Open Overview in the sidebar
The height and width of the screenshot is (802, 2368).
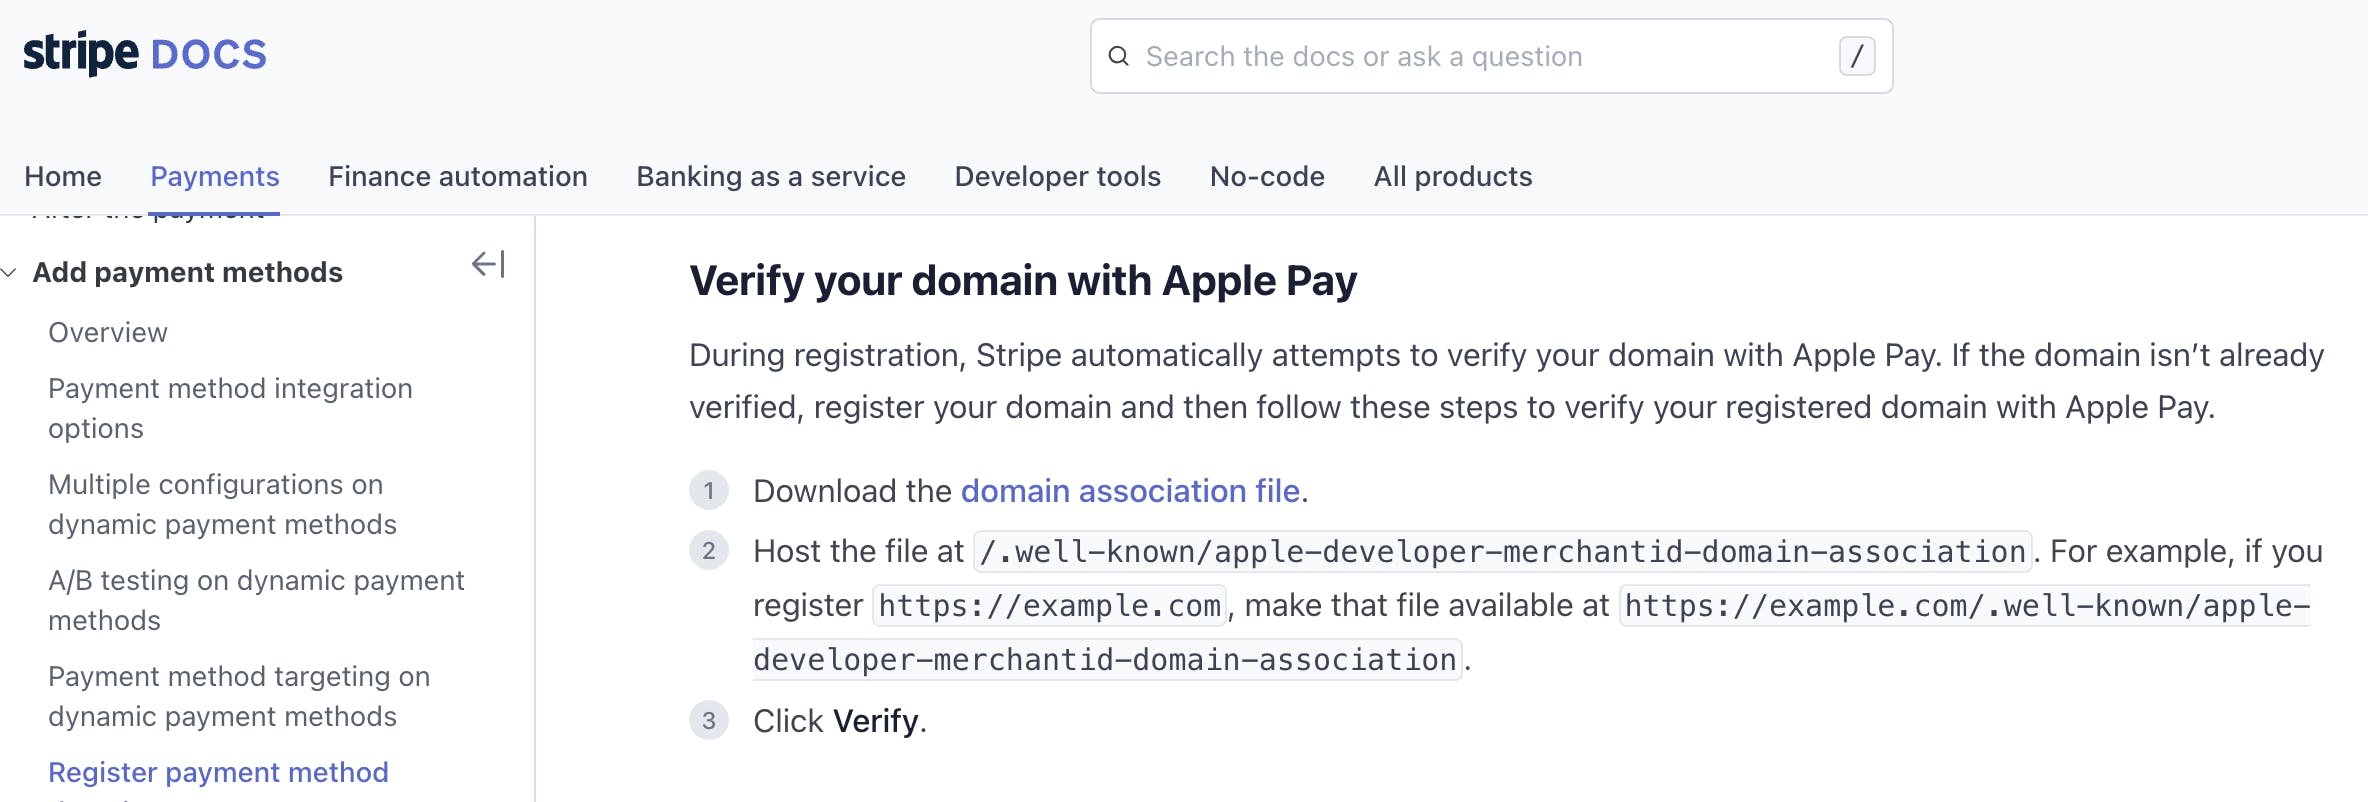tap(108, 333)
